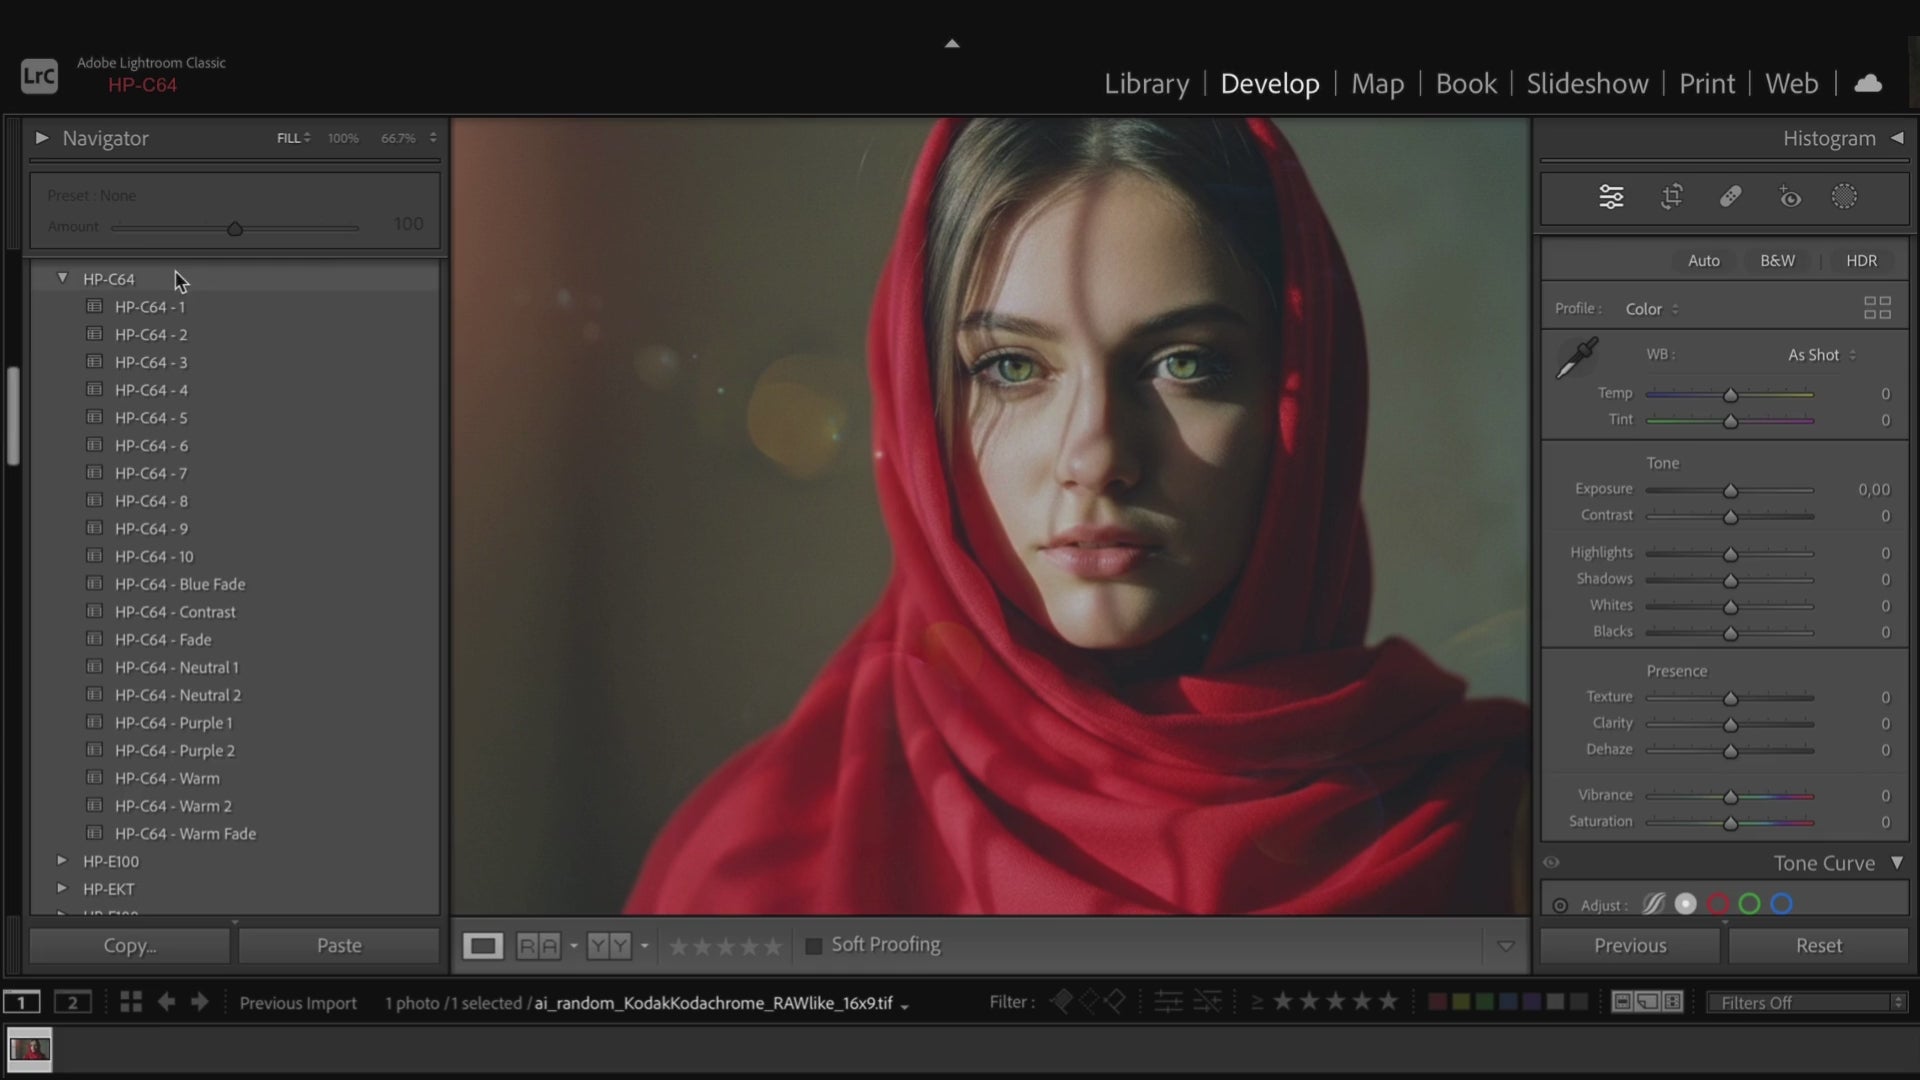Open the Masking tool

1844,197
